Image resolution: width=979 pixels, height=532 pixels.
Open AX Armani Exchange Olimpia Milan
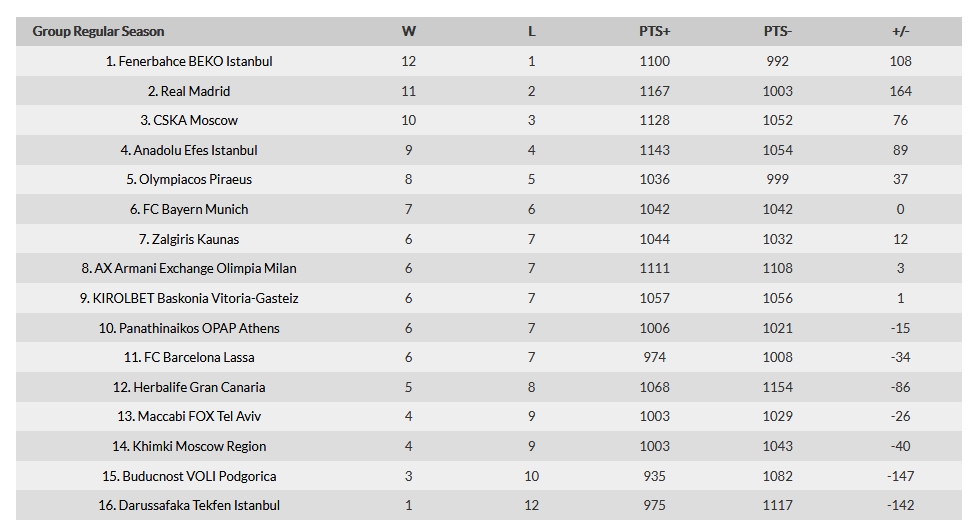point(189,268)
